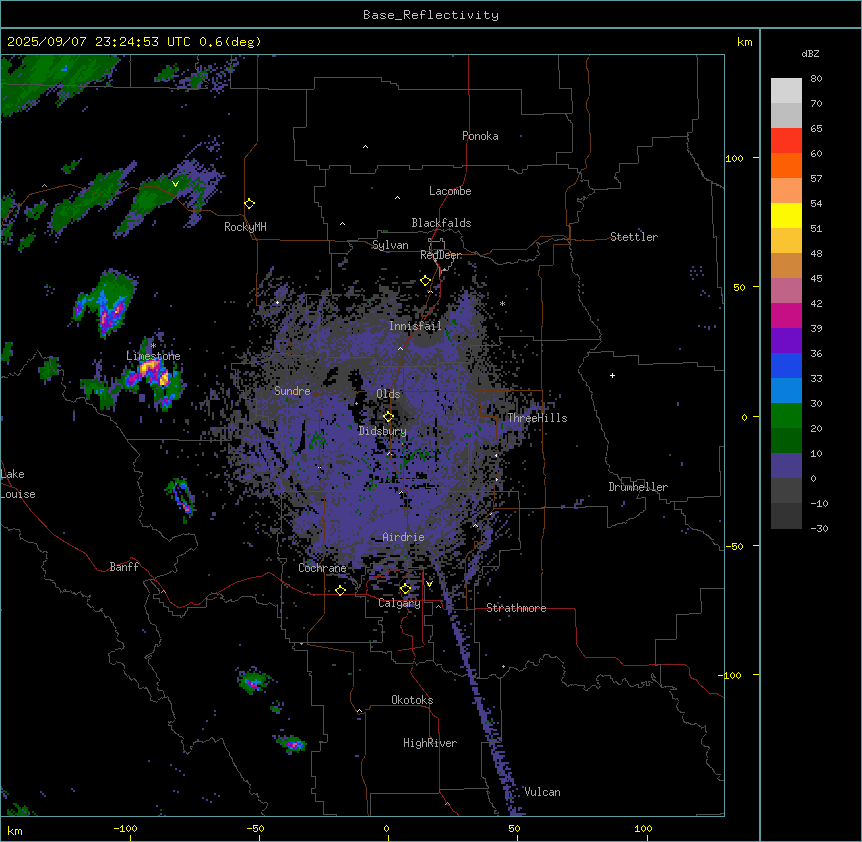Viewport: 862px width, 842px height.
Task: Click the -30 value on the dBZ scale
Action: (819, 529)
